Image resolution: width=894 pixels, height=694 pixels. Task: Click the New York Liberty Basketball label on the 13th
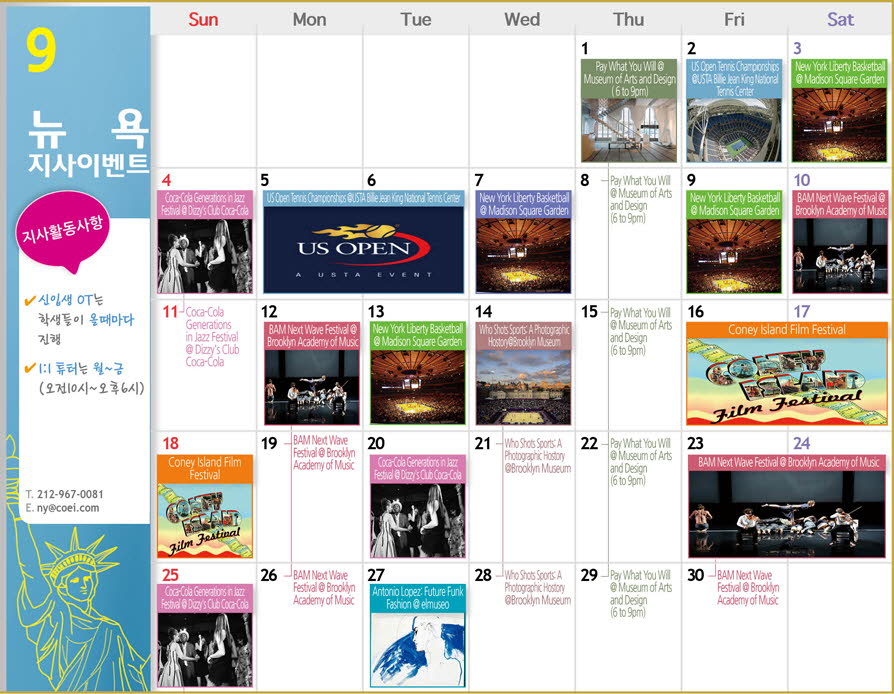(418, 336)
